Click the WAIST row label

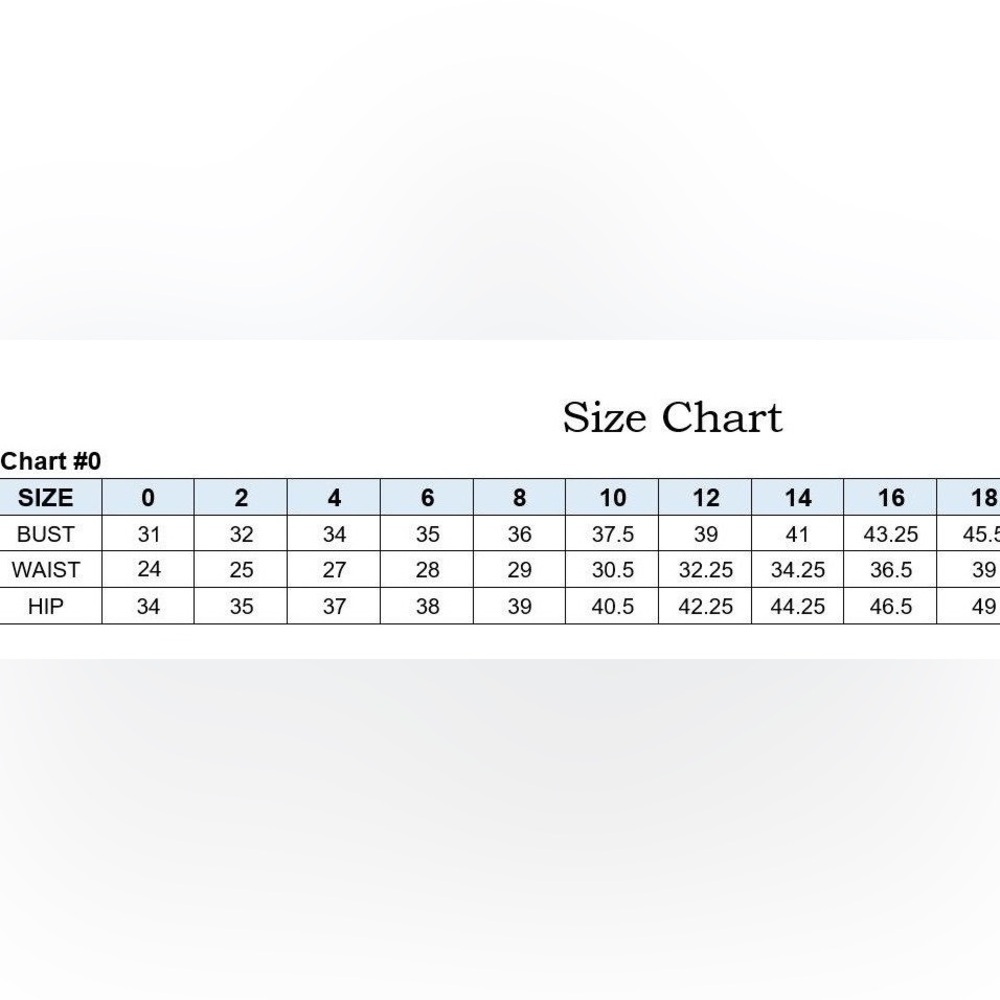pyautogui.click(x=46, y=570)
